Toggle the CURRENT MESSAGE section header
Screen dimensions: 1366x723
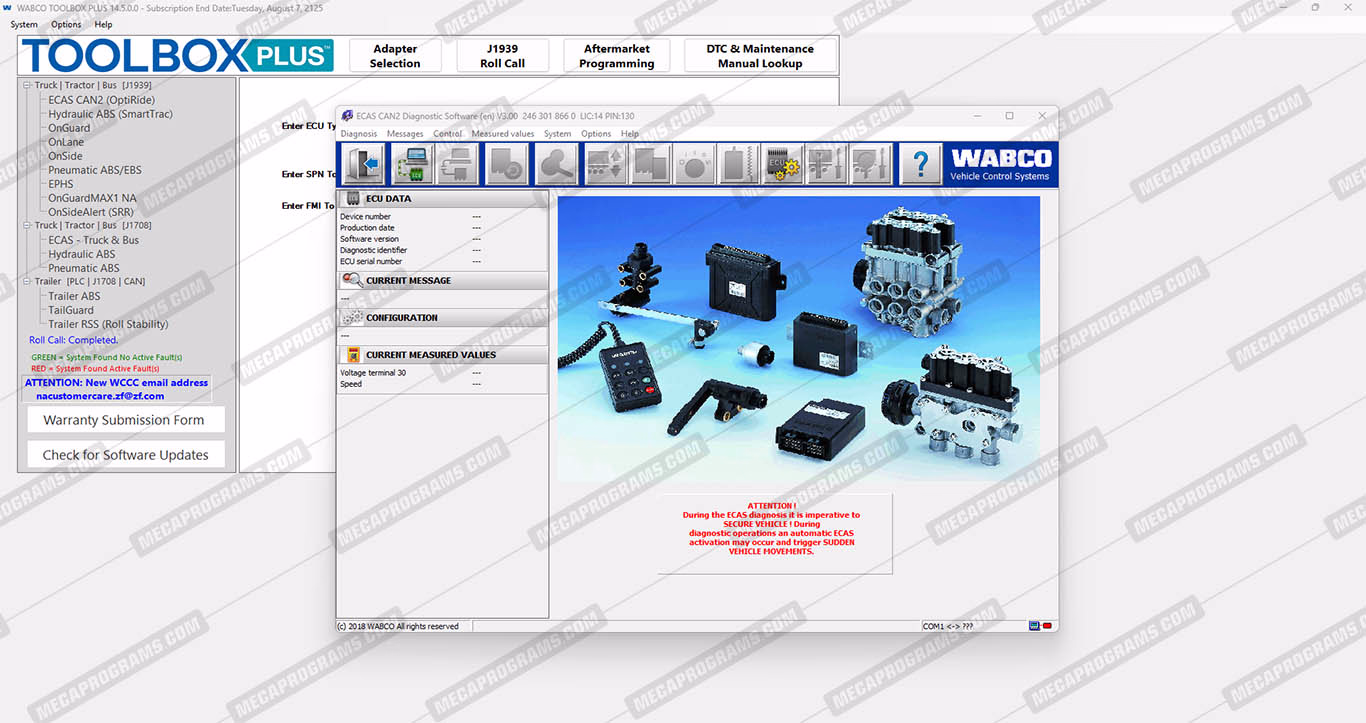pos(443,281)
